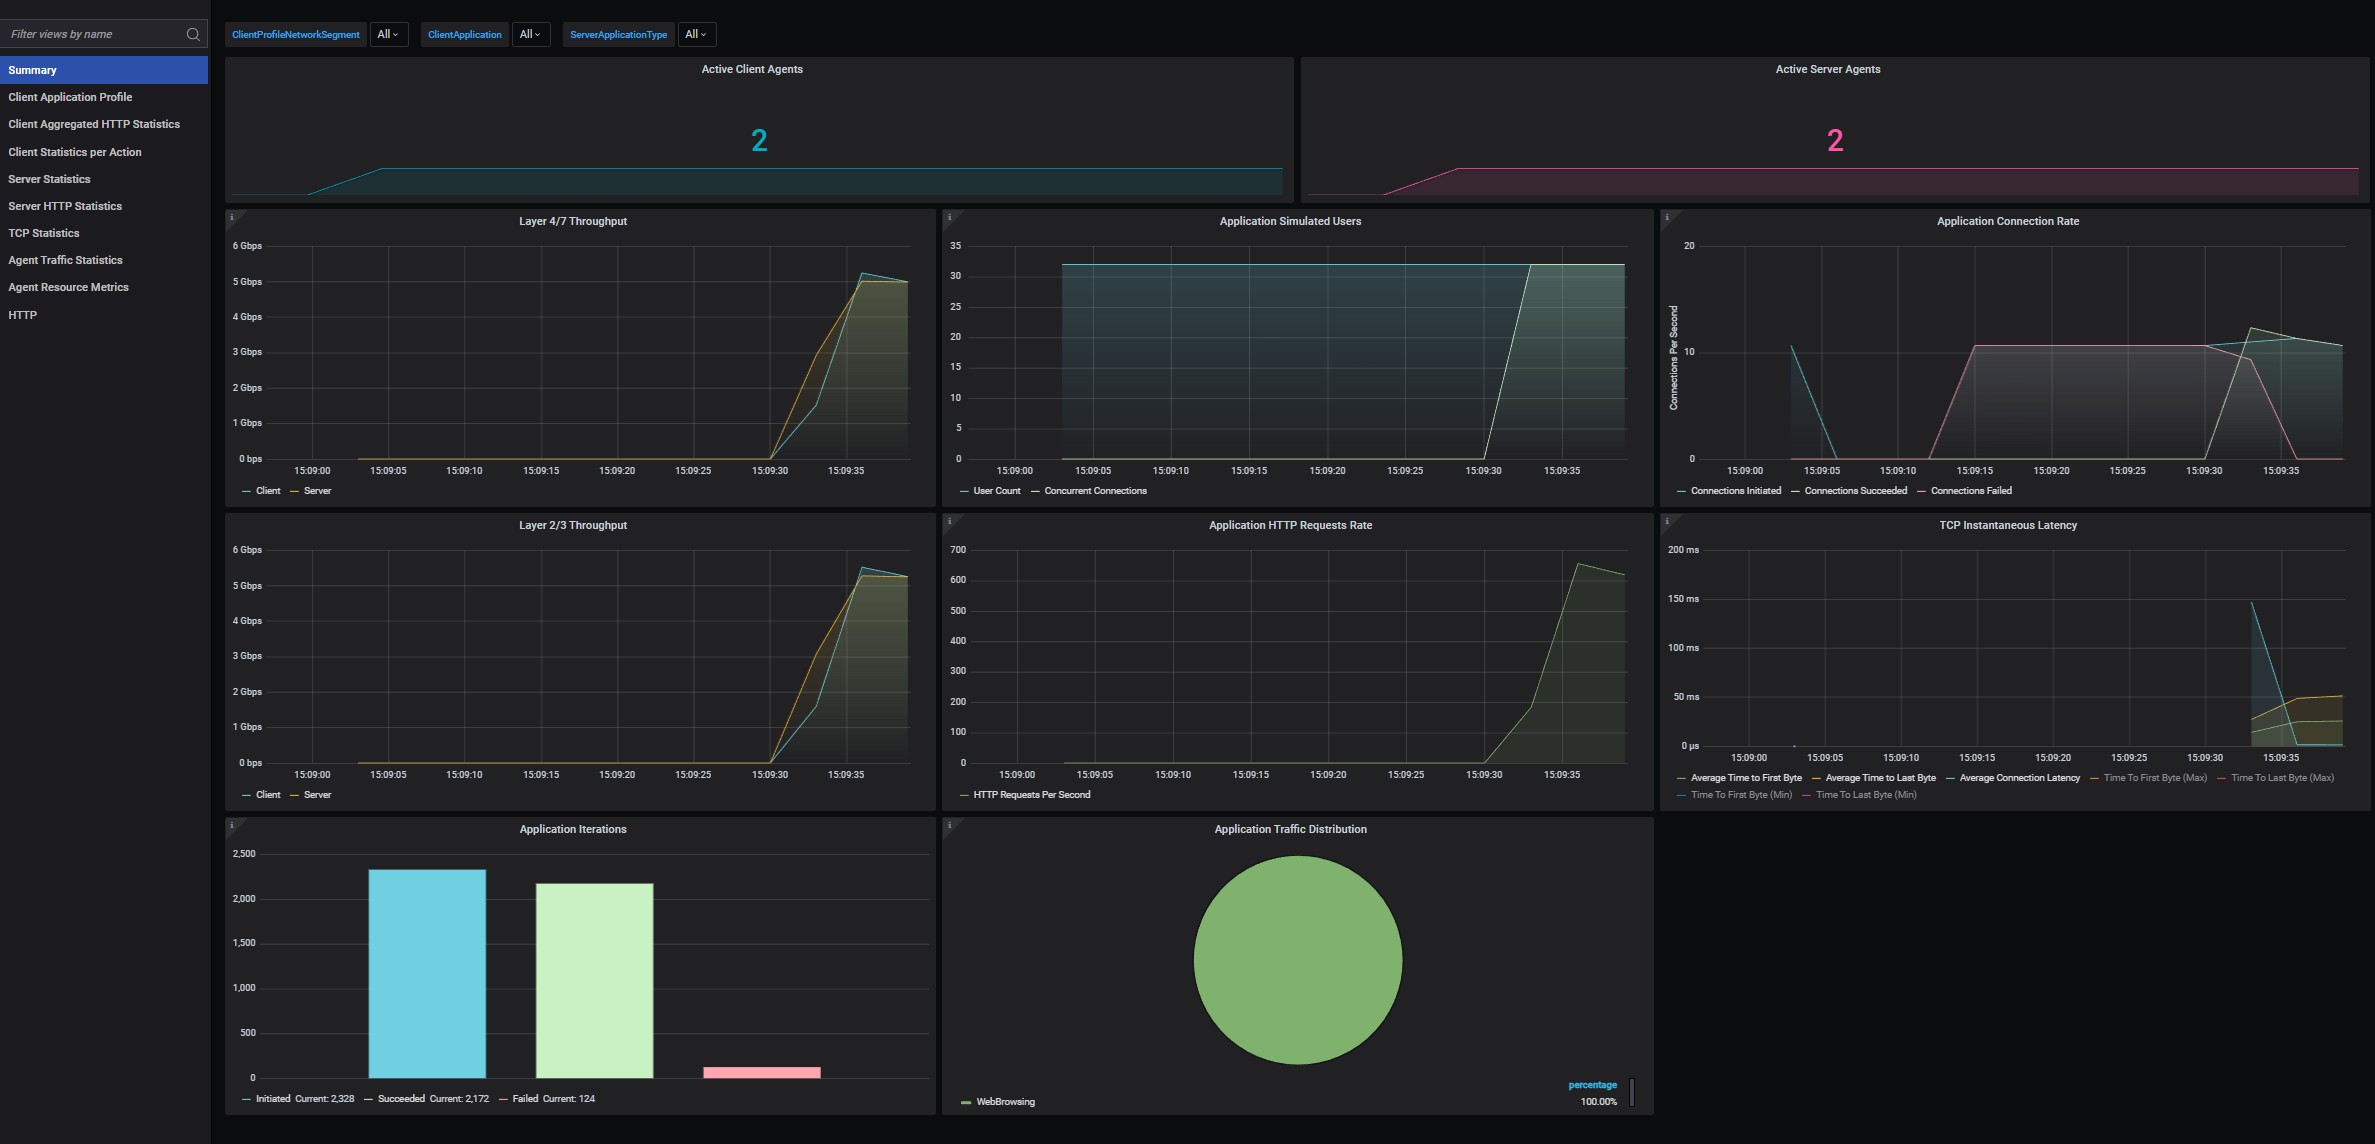Click info icon on Application HTTP Requests Rate panel

(x=949, y=521)
